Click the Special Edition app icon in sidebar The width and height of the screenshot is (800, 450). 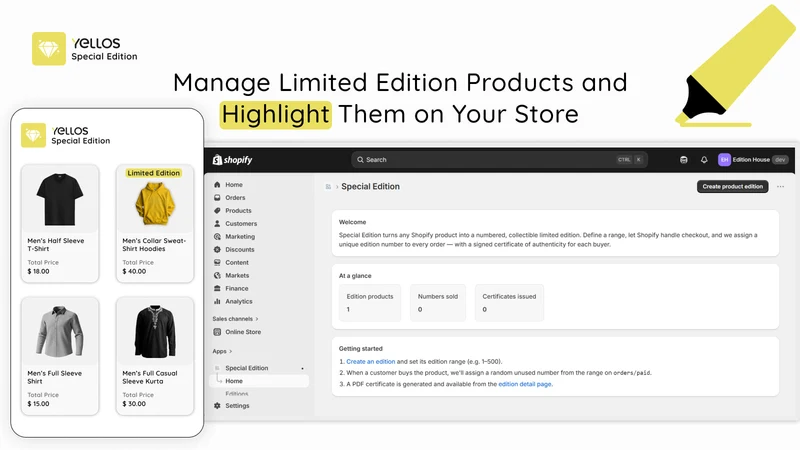[x=217, y=368]
